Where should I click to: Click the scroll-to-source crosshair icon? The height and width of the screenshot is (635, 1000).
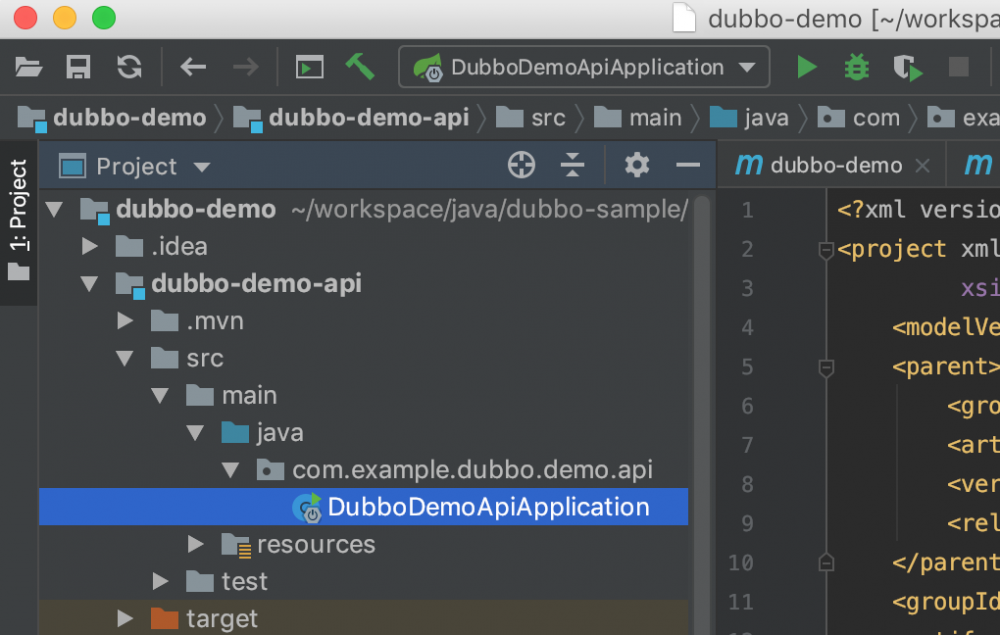coord(521,166)
